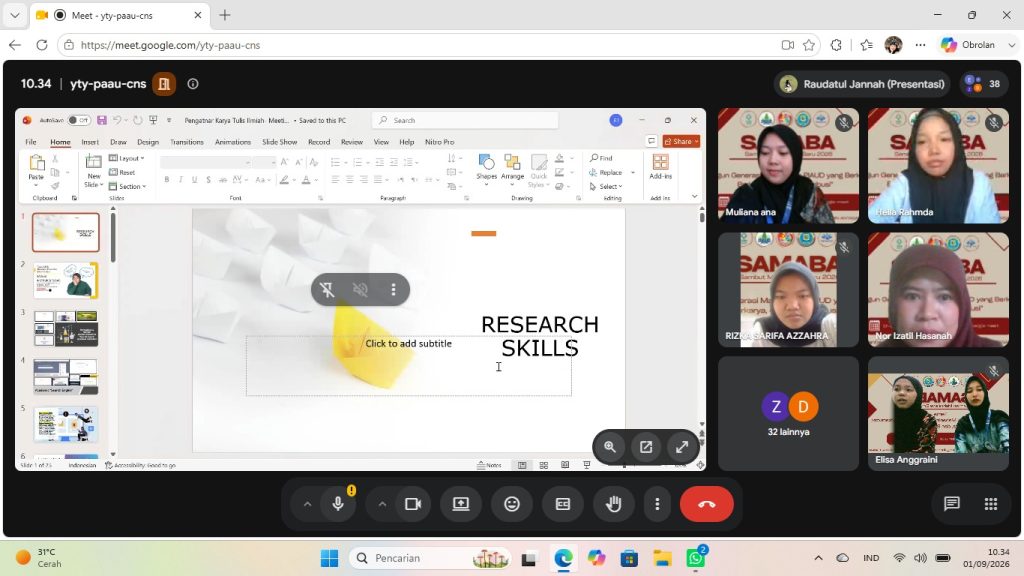Screen dimensions: 1024x576
Task: Raise hand in the meeting
Action: [613, 504]
